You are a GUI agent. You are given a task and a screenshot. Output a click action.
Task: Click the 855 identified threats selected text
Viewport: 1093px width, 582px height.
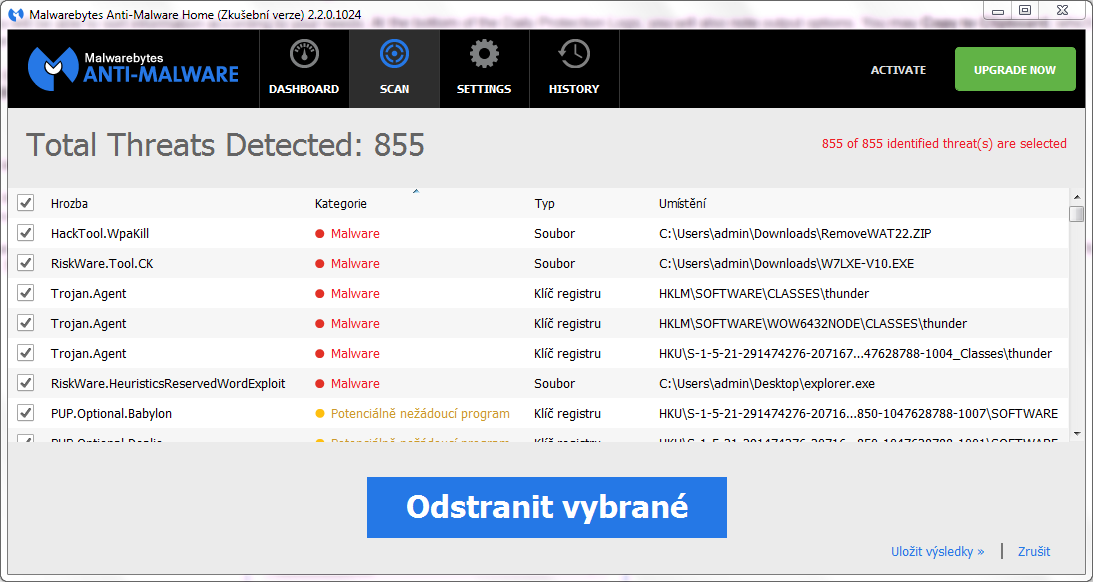(x=944, y=144)
